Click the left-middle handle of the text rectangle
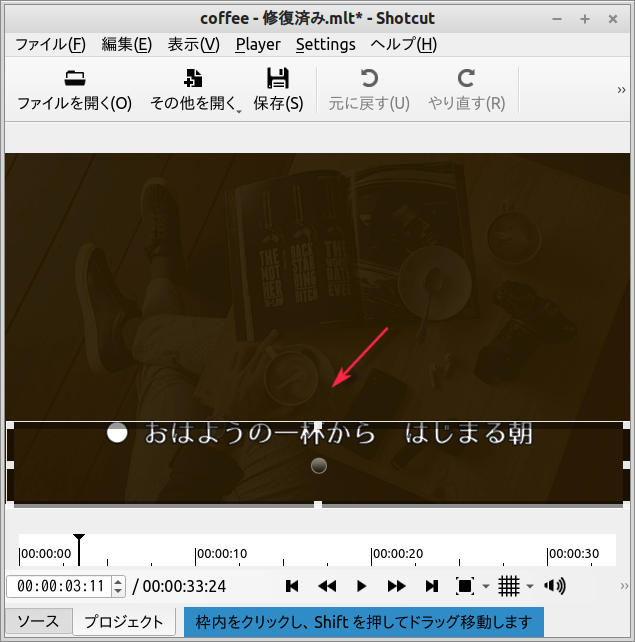Viewport: 635px width, 642px height. [10, 465]
